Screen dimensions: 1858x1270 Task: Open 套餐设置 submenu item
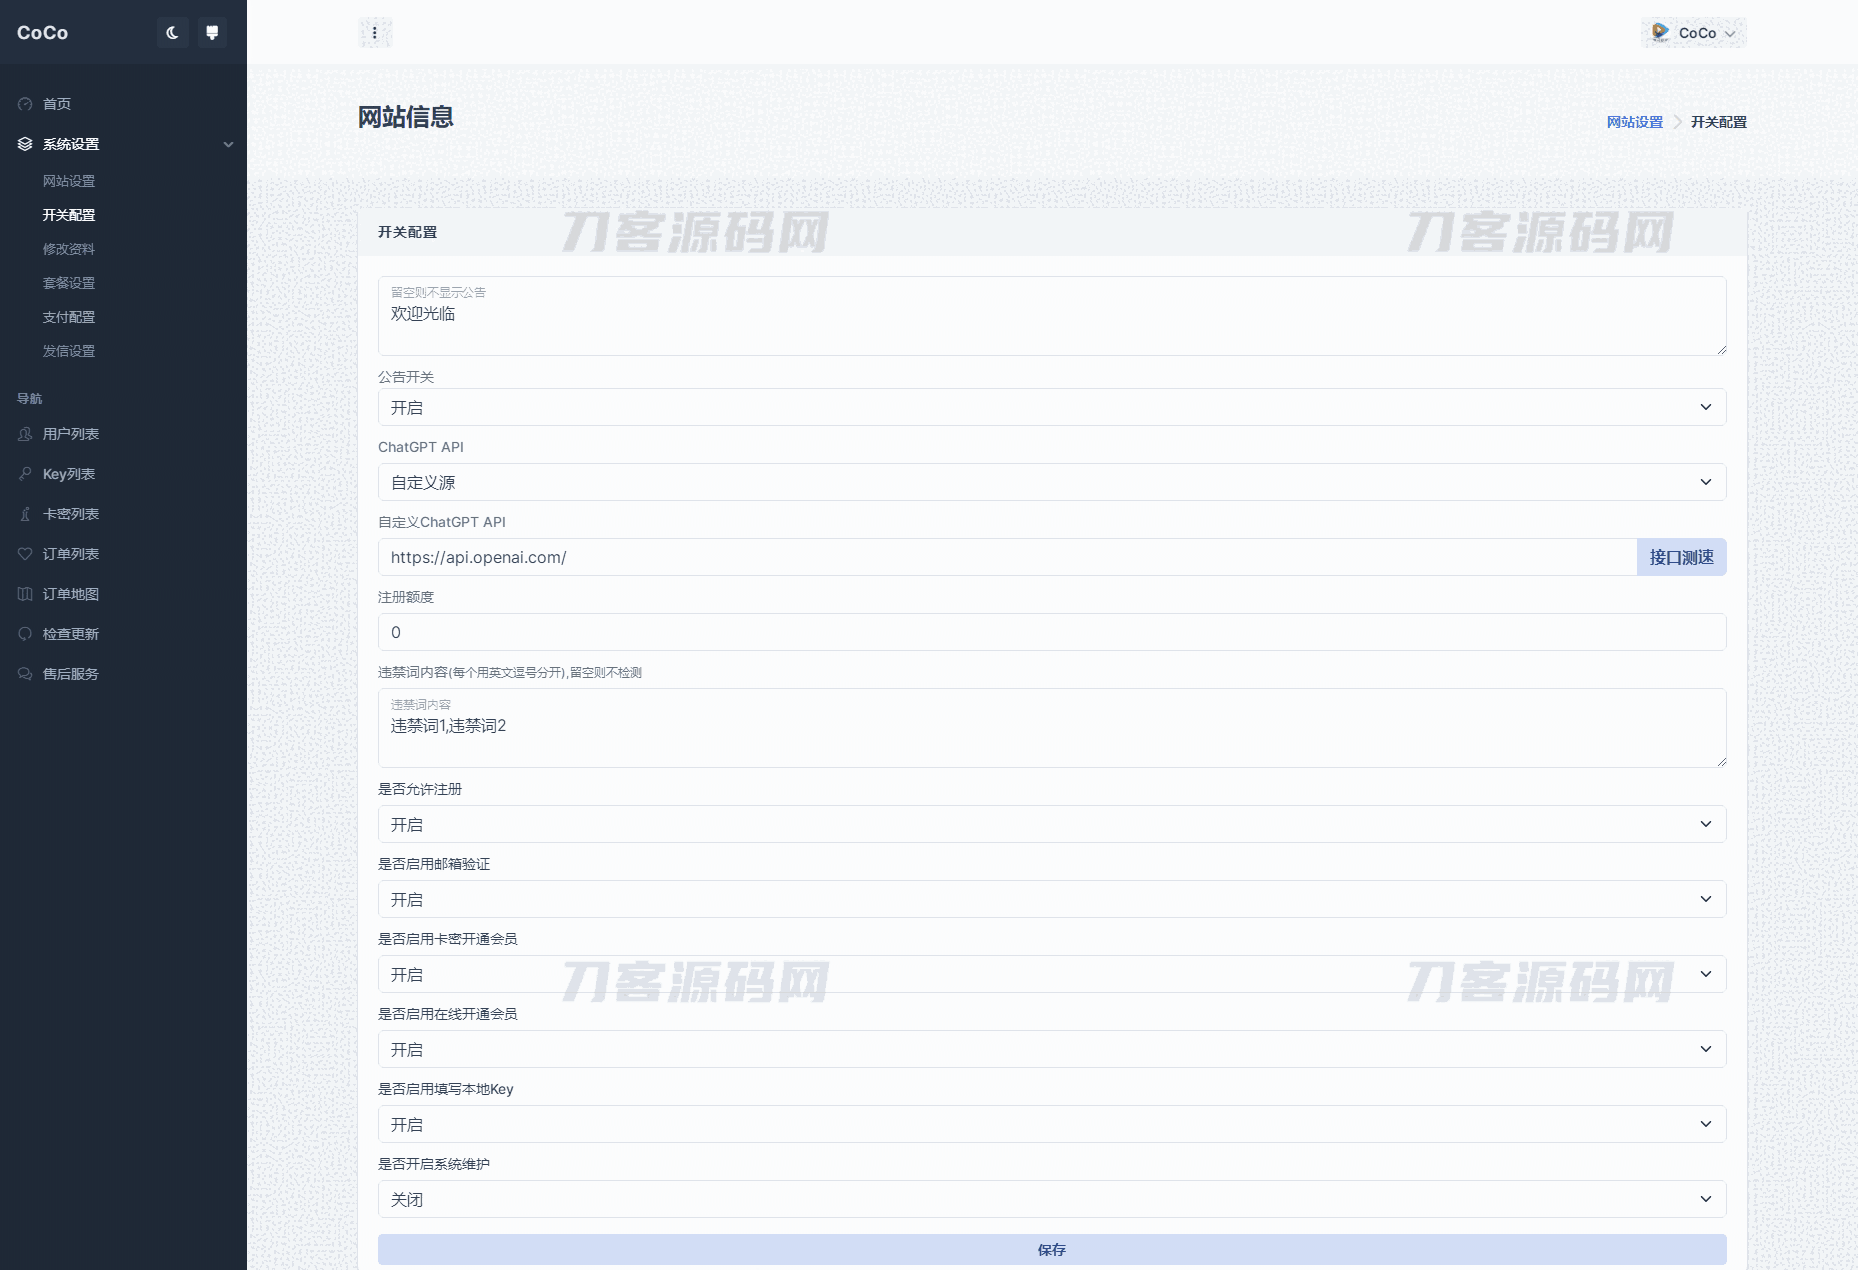(x=69, y=283)
